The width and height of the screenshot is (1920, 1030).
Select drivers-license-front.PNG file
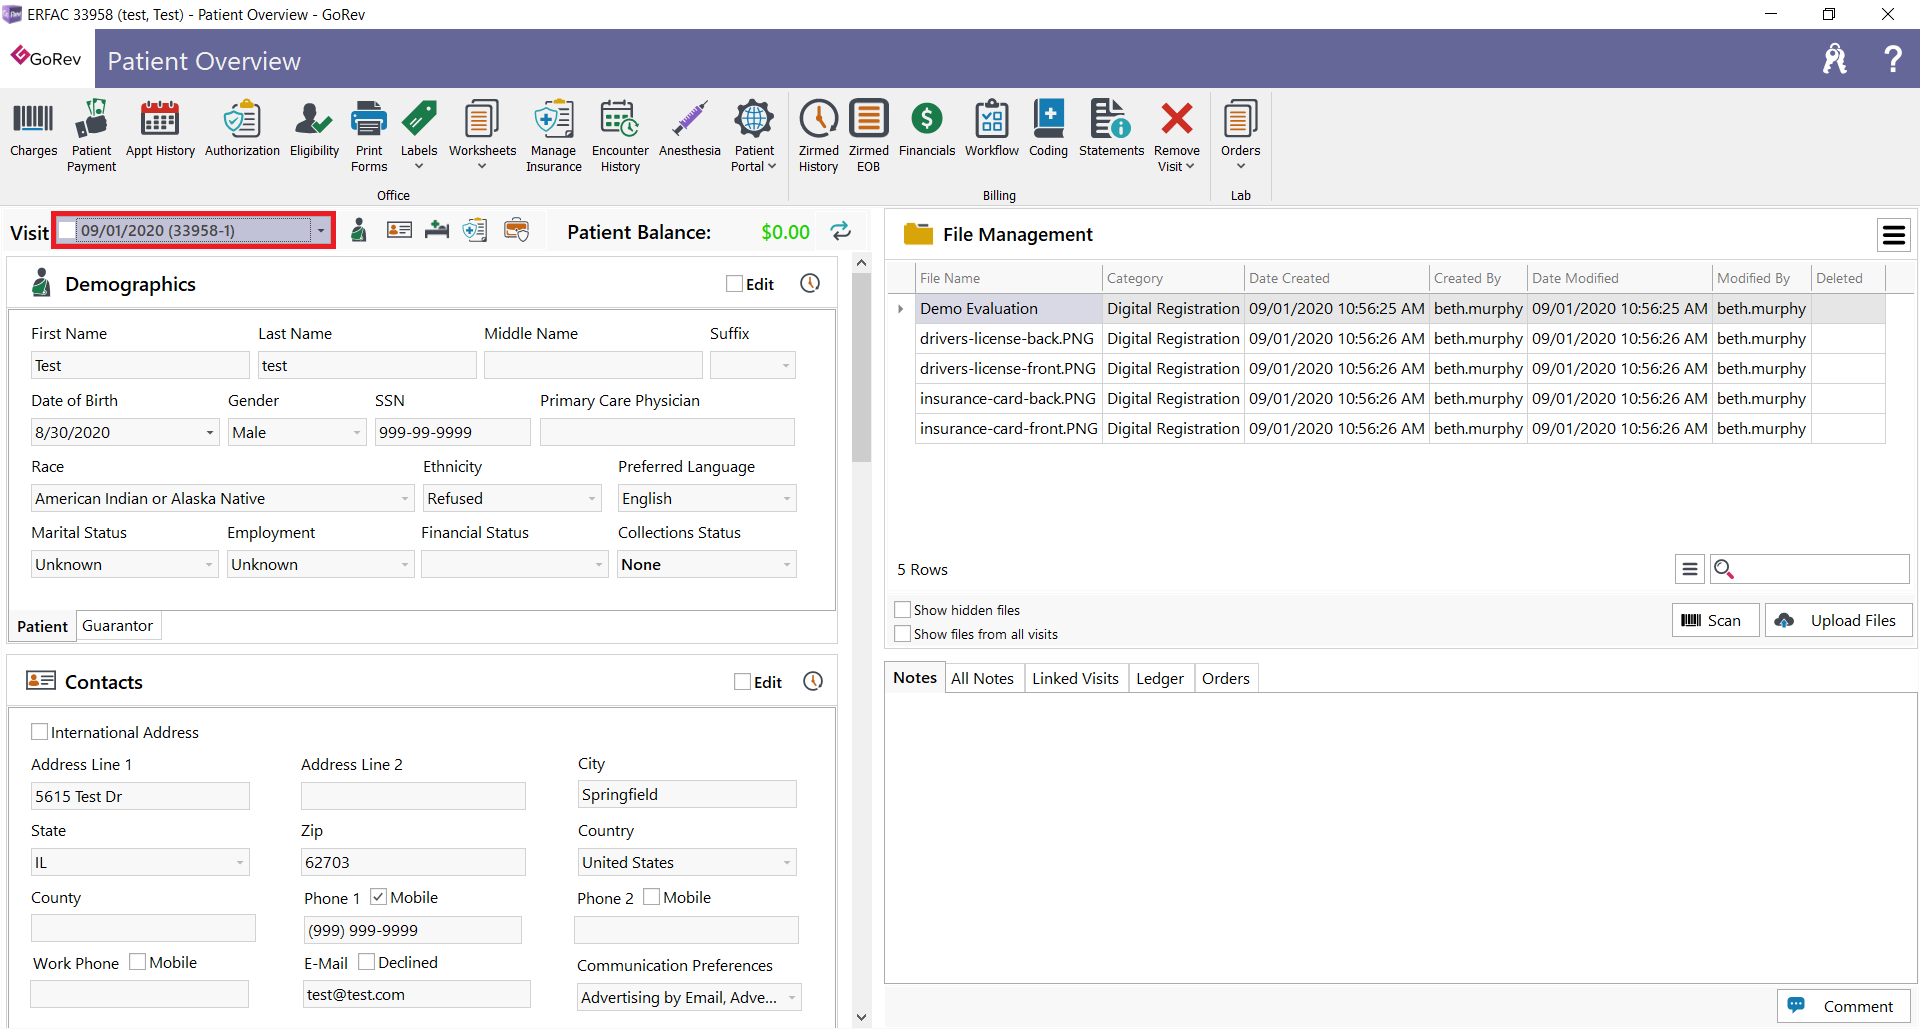1007,369
